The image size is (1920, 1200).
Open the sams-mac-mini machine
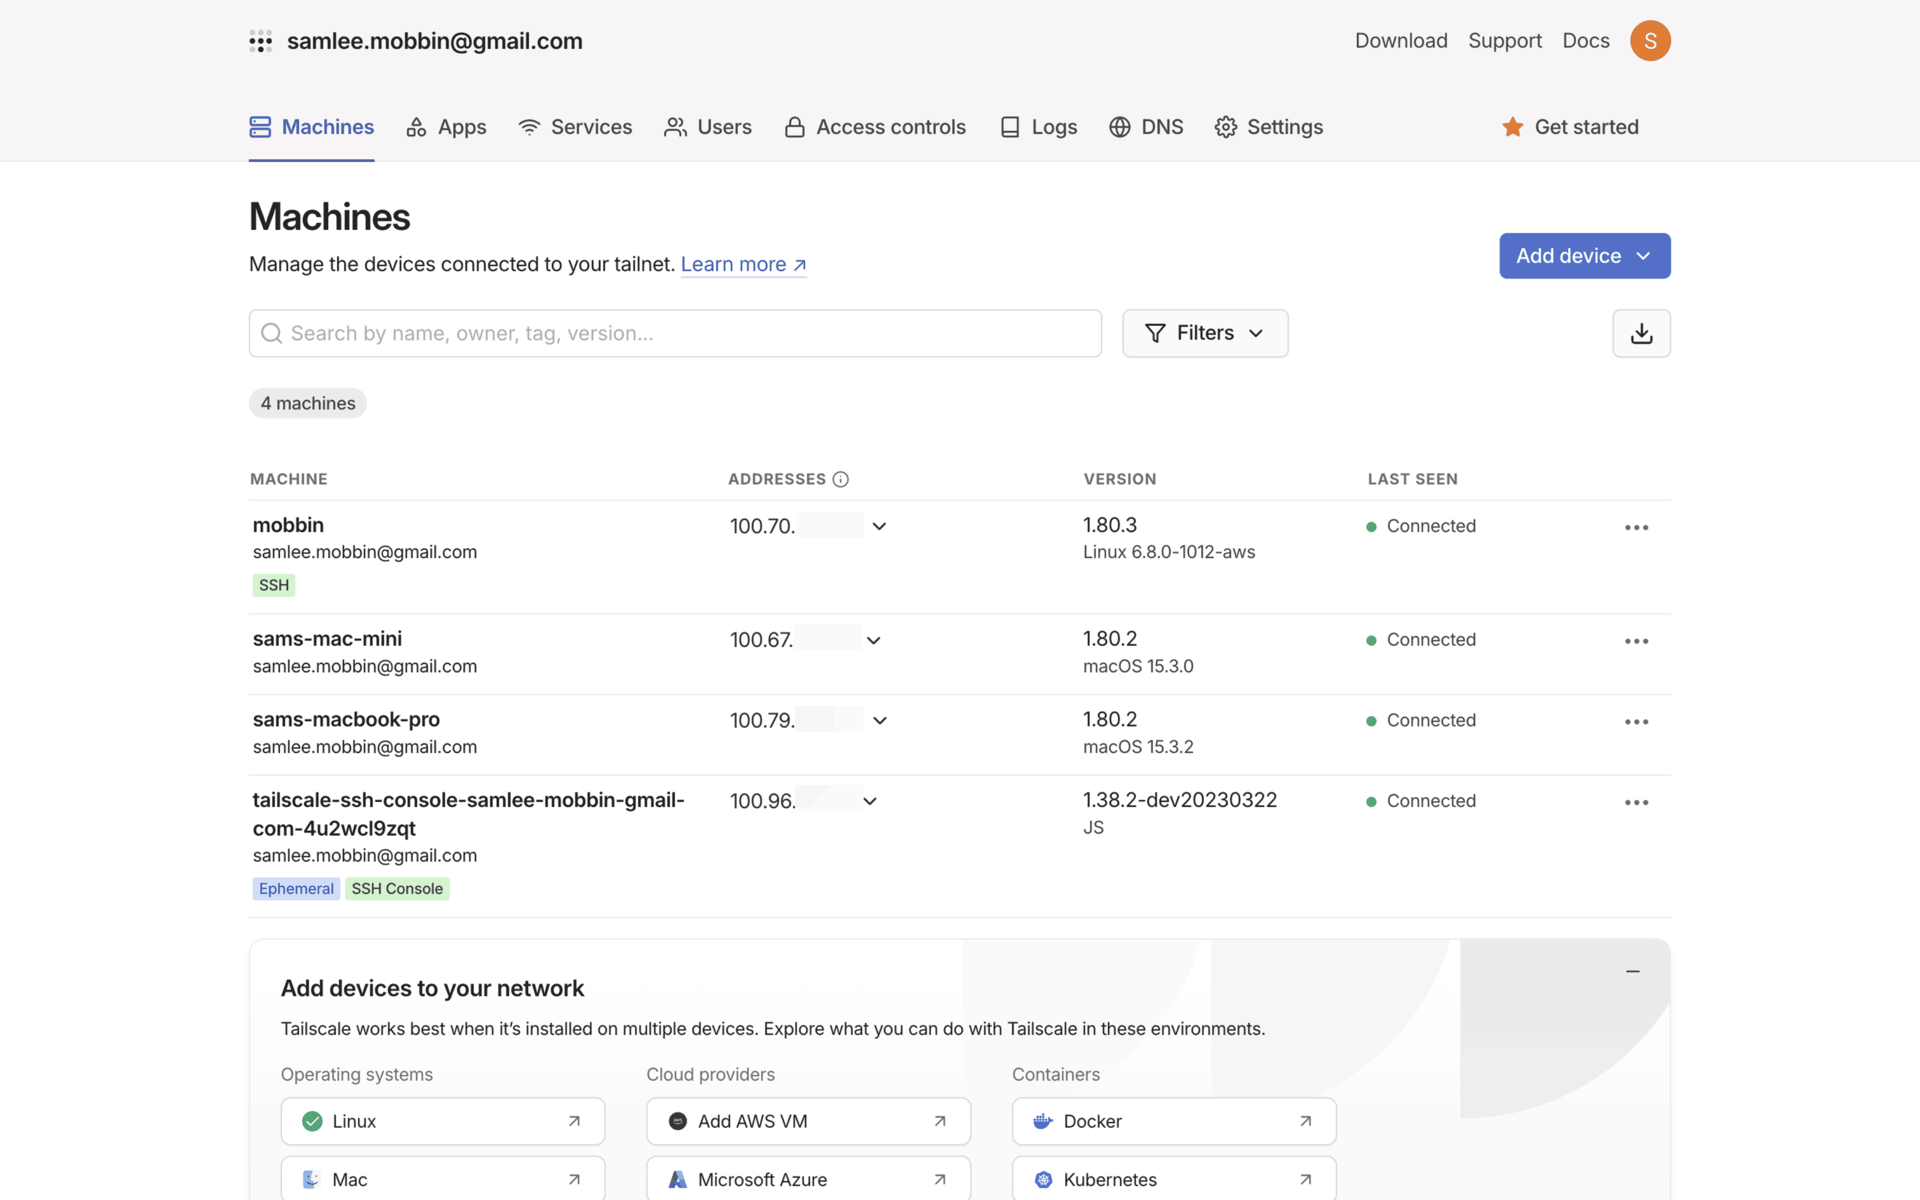327,639
